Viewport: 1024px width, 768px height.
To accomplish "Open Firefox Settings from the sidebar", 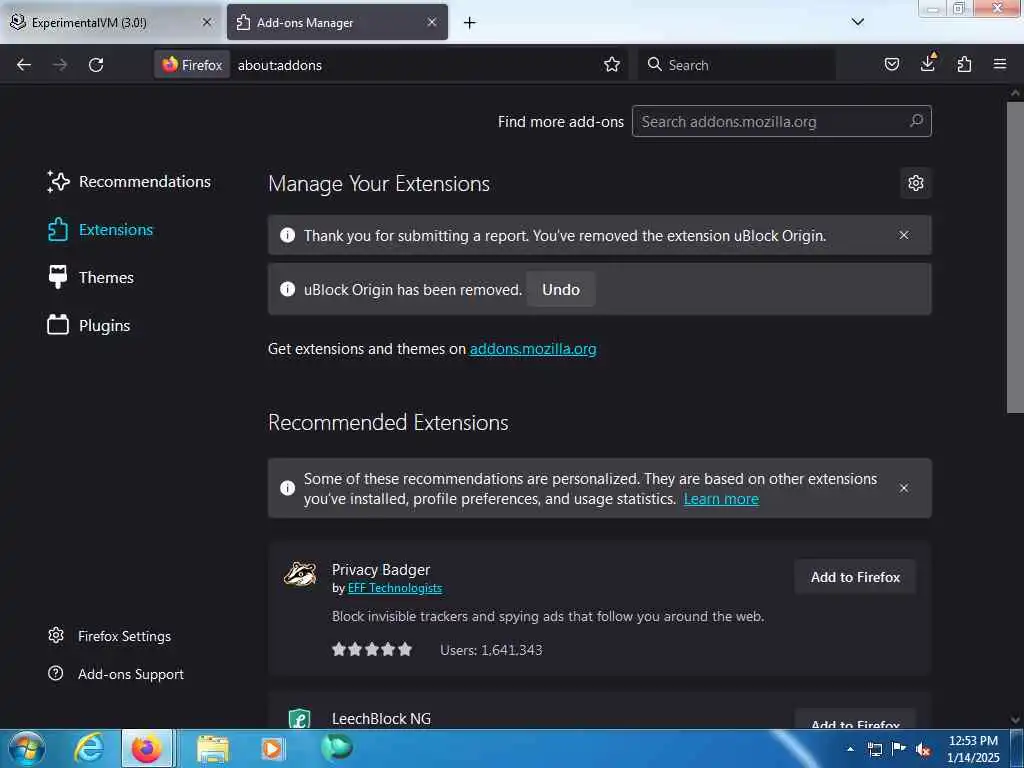I will 110,636.
